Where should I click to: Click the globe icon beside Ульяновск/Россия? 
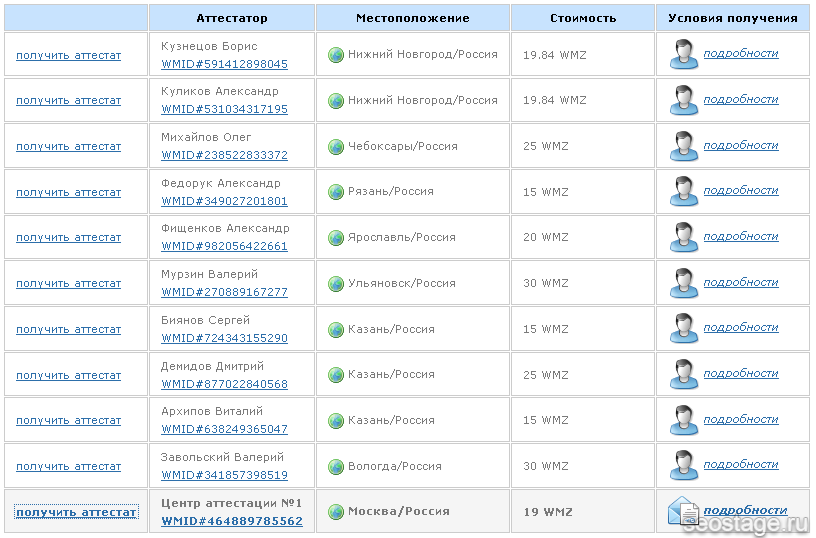[336, 284]
